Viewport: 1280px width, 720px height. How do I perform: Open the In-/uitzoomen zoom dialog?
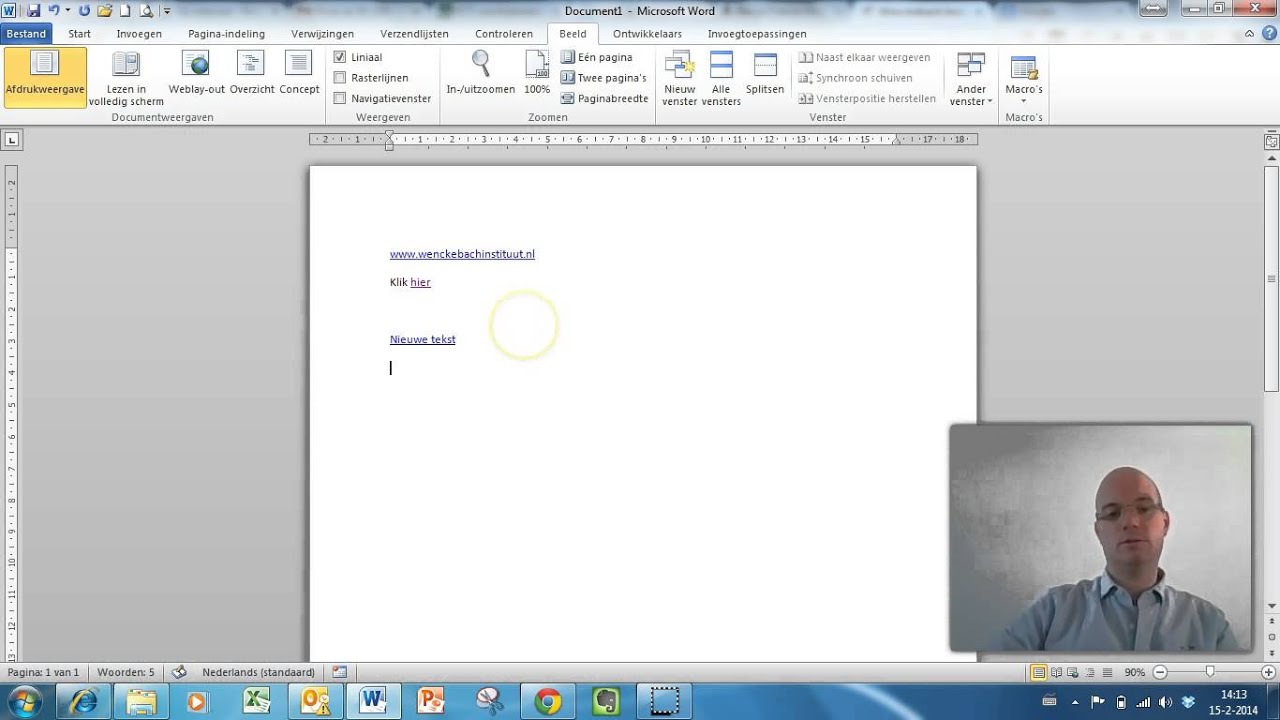(480, 74)
